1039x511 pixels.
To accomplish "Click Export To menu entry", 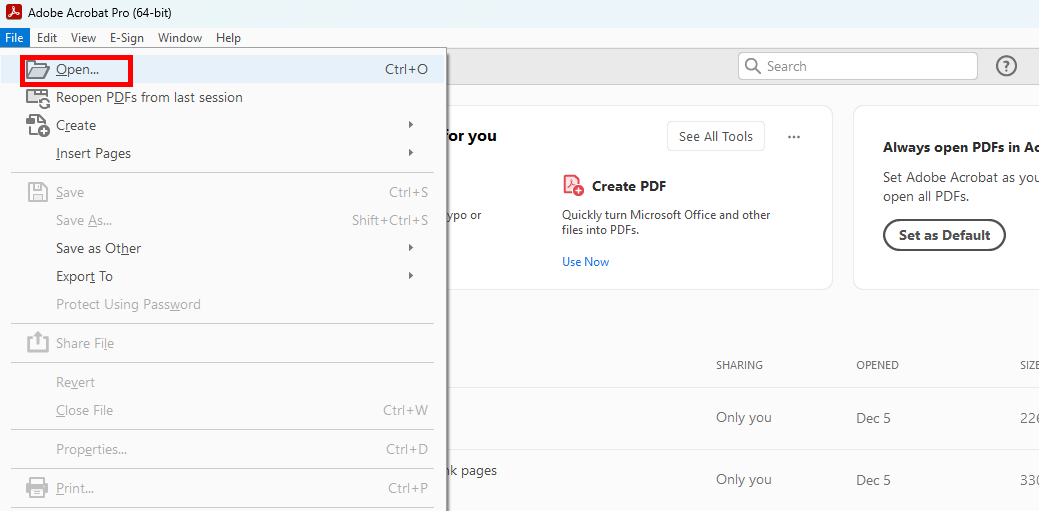I will click(x=223, y=276).
